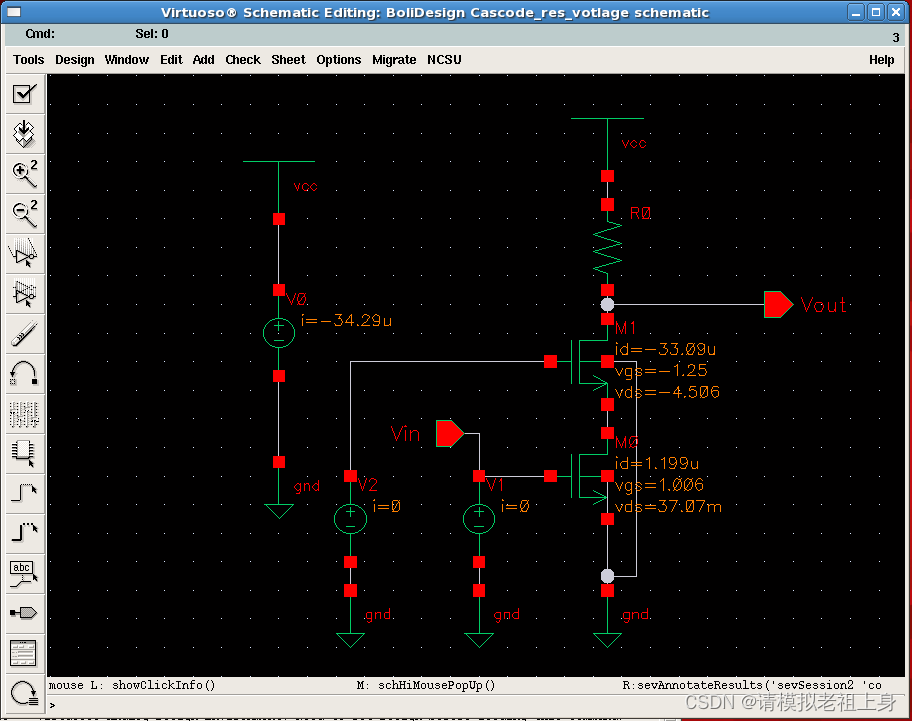Pick the Copy tool
Viewport: 912px width, 721px height.
25,293
